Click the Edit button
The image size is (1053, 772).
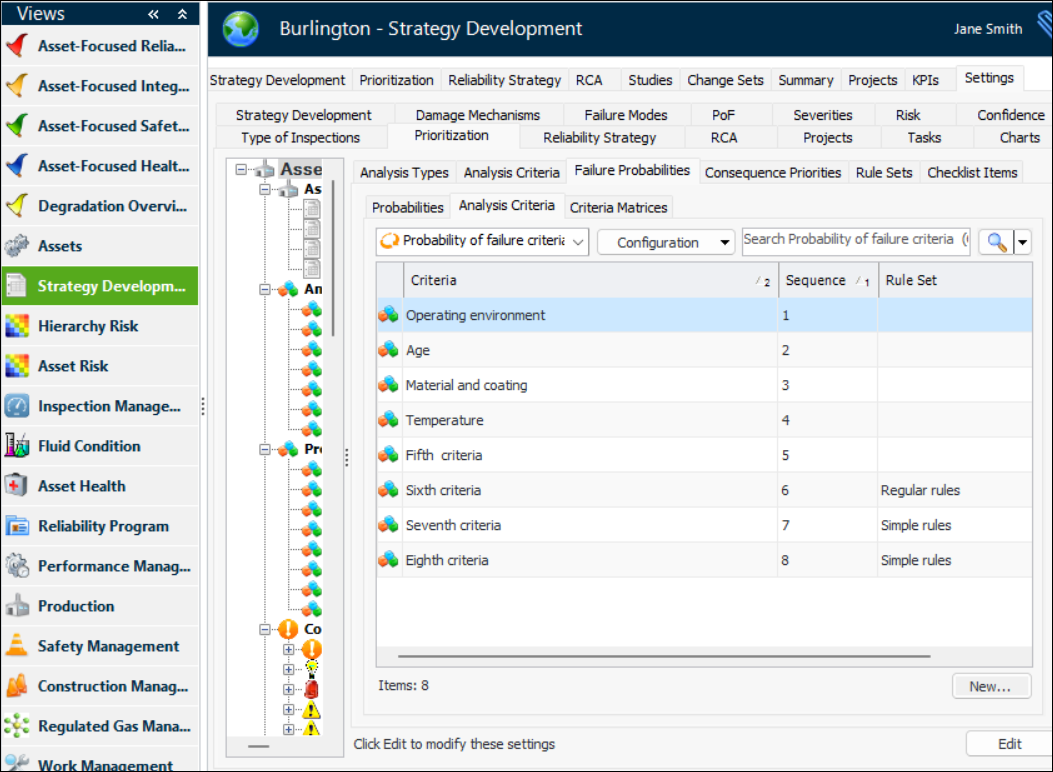1009,744
